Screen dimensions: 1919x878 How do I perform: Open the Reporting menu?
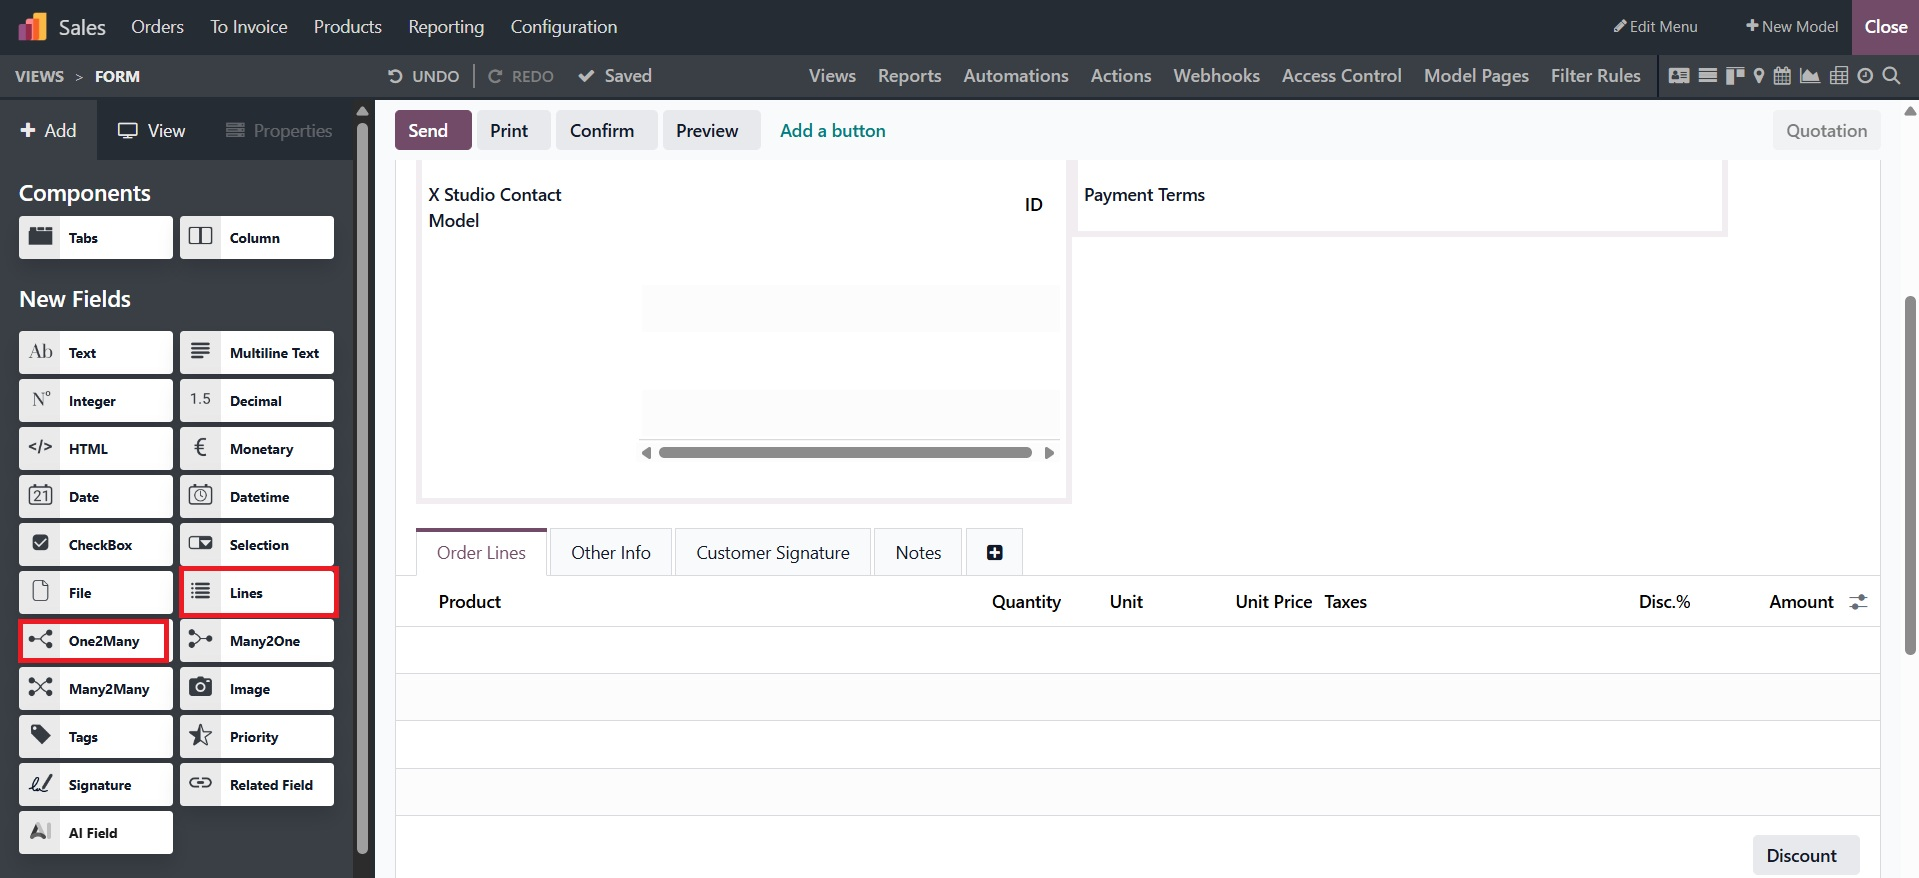click(x=445, y=27)
